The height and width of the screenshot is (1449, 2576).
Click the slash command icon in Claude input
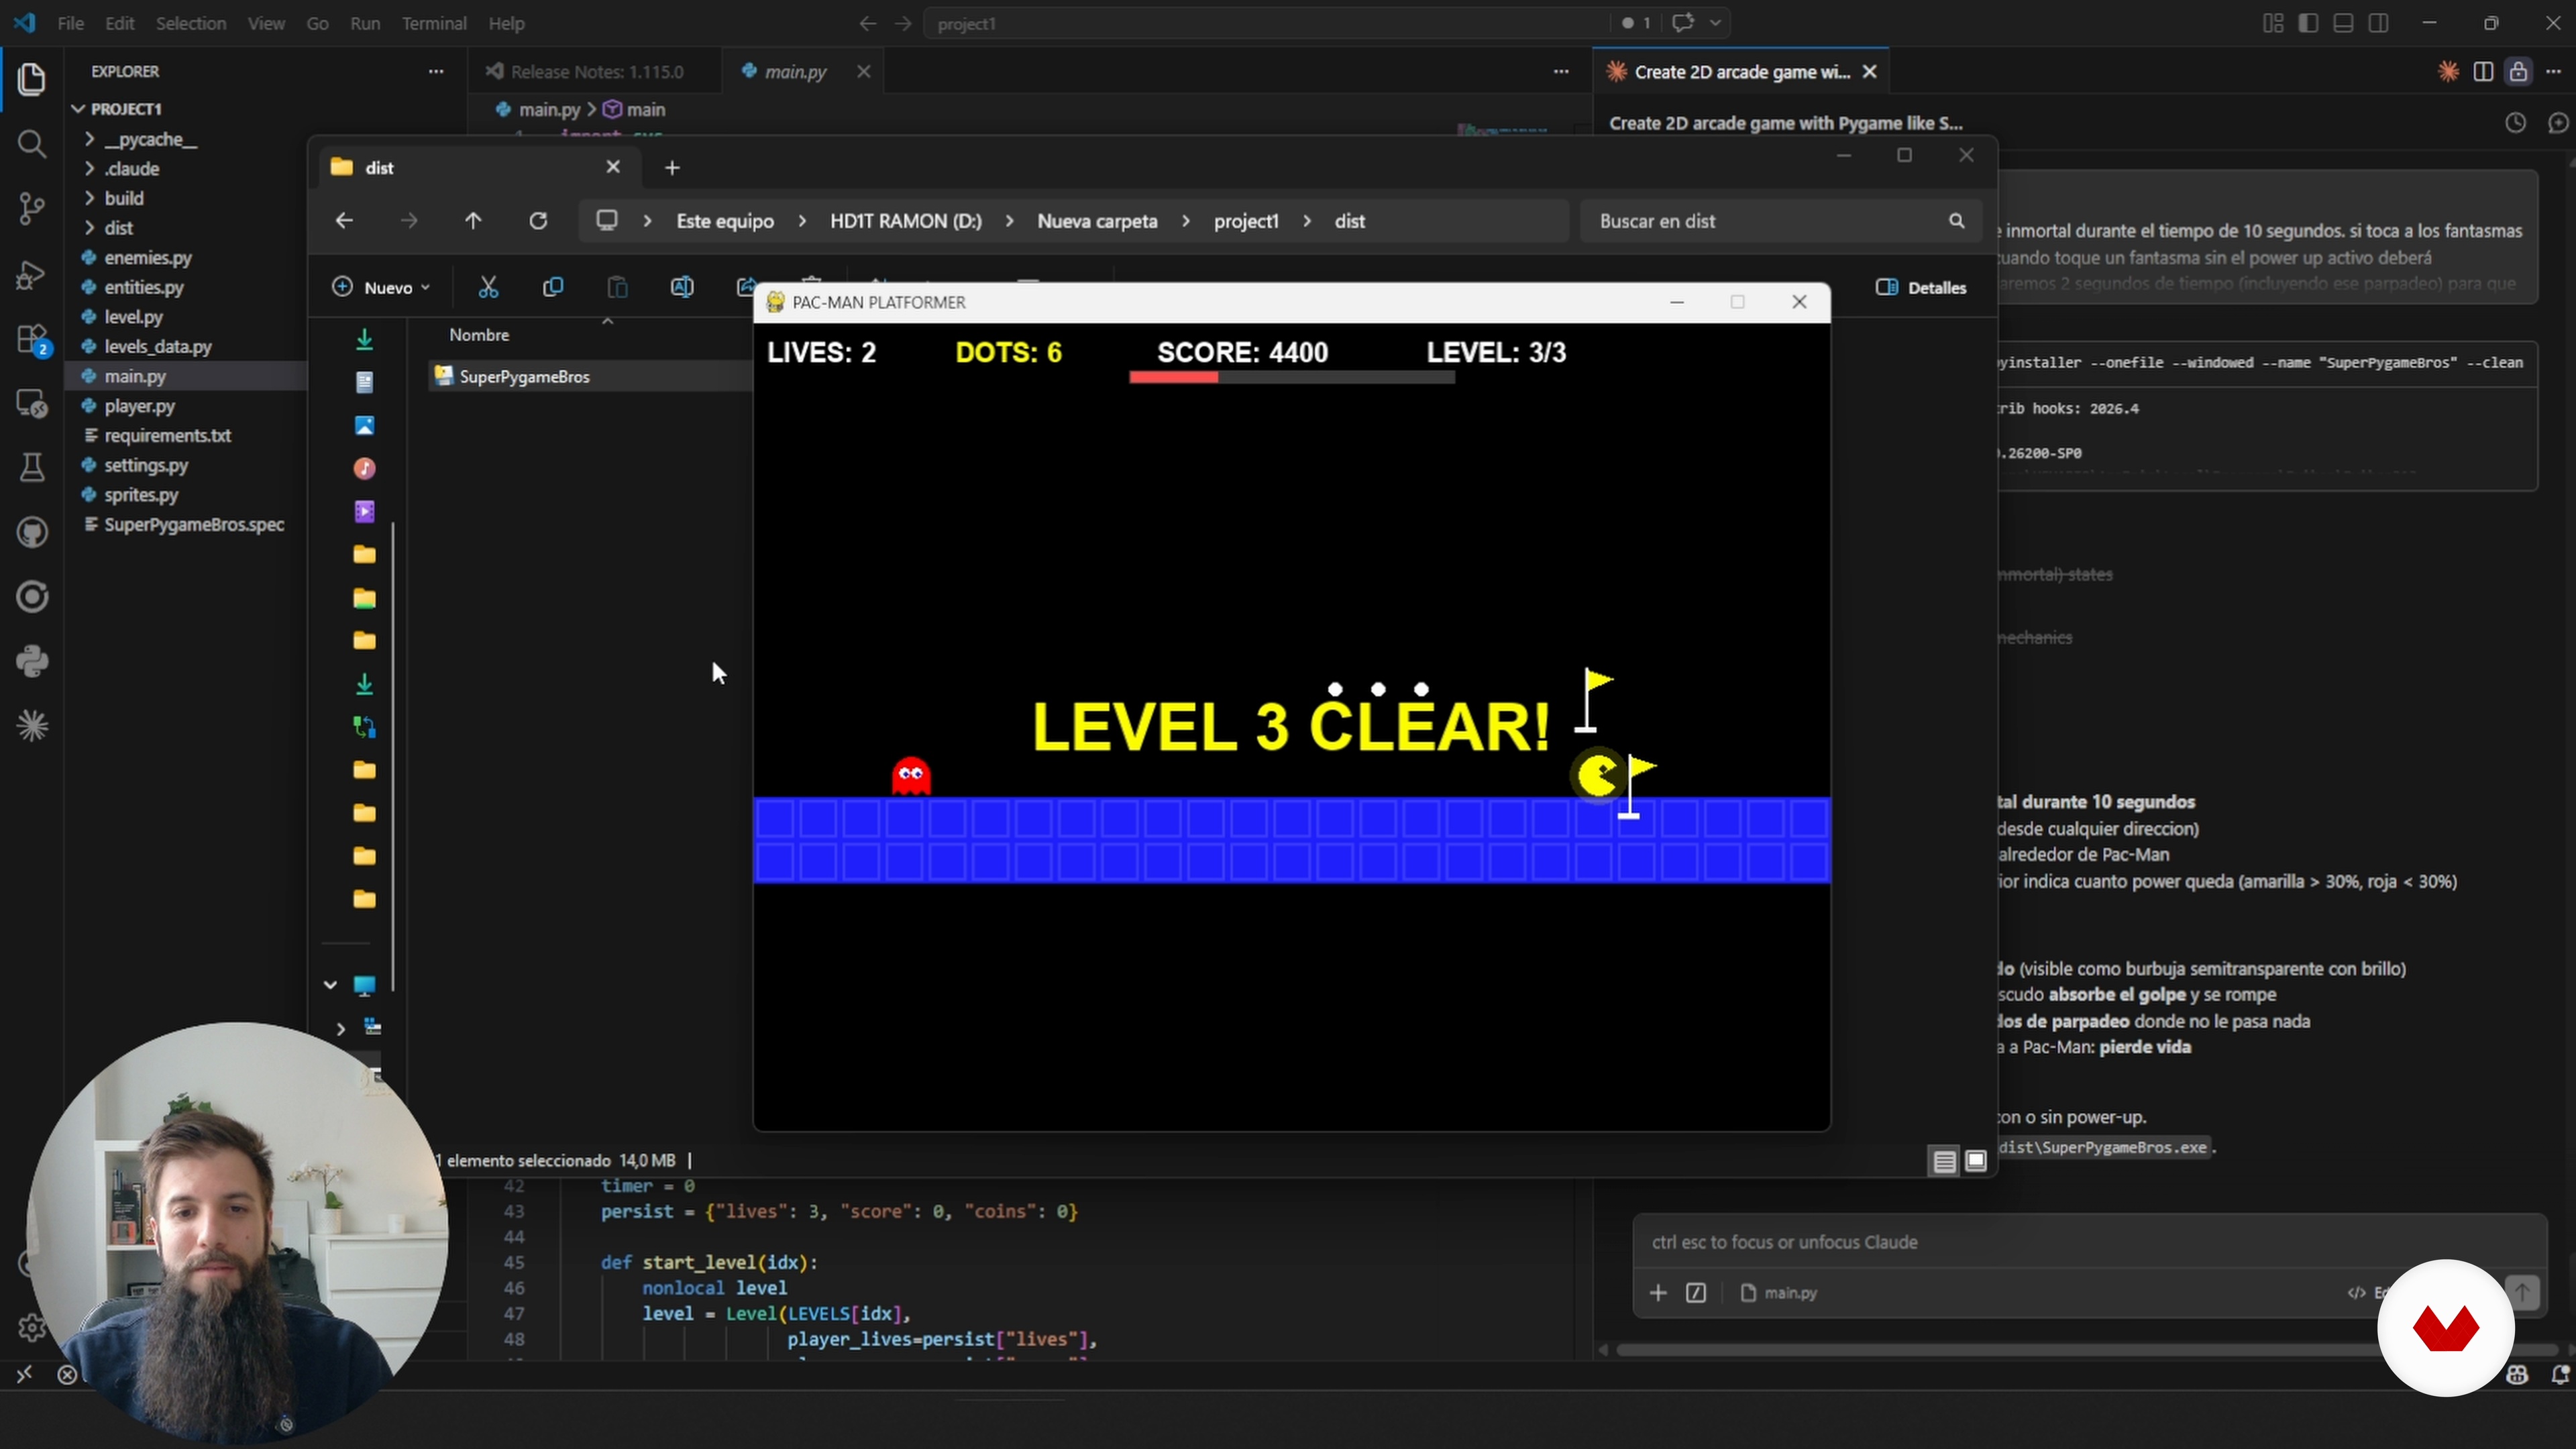[1696, 1293]
